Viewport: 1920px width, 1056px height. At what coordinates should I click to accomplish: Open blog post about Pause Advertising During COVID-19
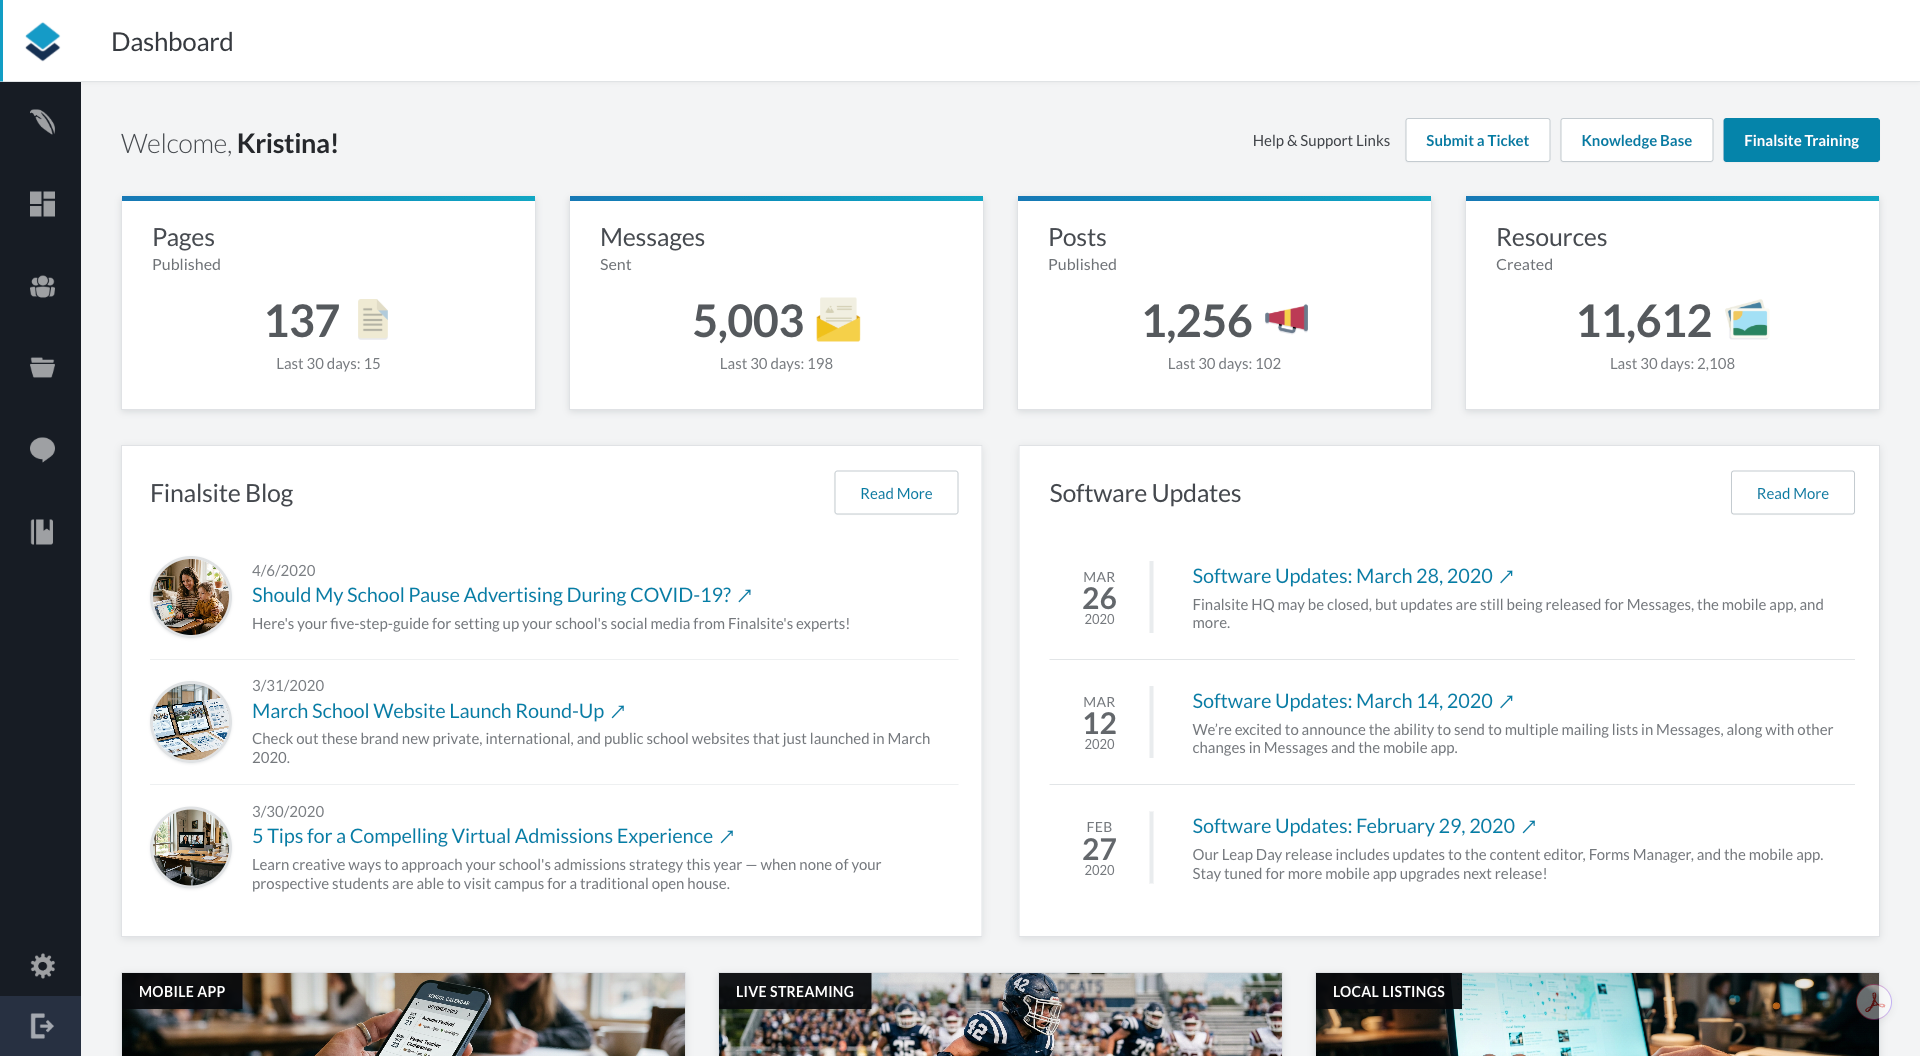(x=501, y=595)
